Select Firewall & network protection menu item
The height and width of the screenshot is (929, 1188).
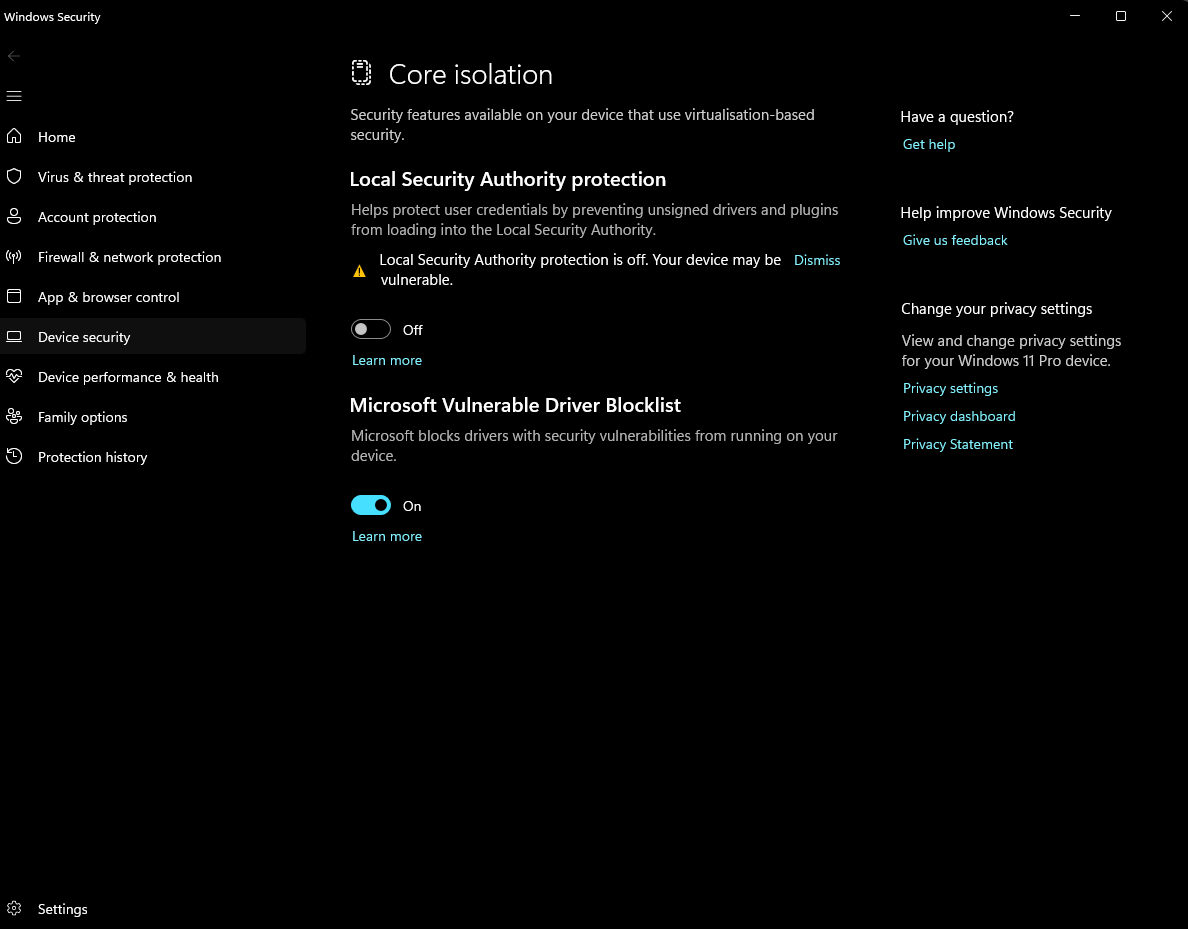129,257
